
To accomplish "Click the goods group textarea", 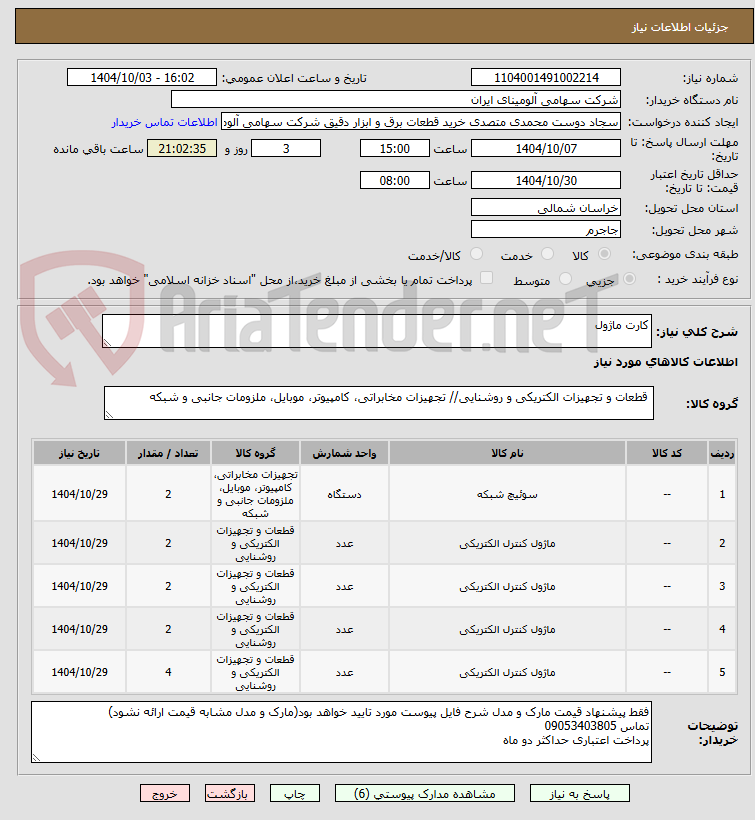I will click(379, 403).
